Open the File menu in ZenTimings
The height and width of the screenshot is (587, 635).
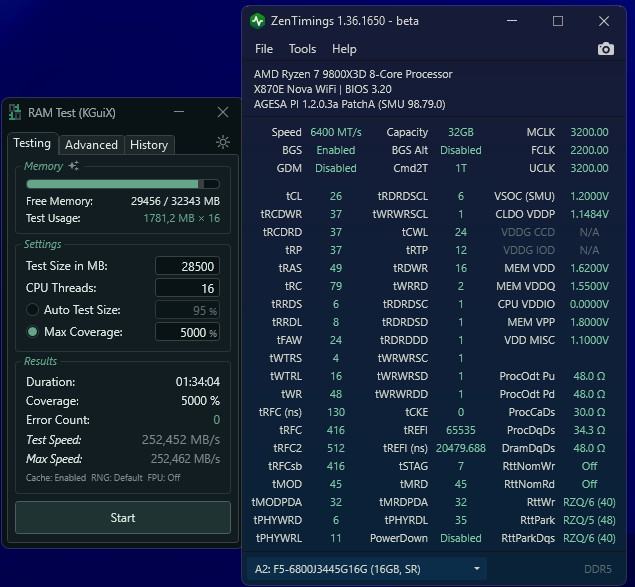coord(264,49)
